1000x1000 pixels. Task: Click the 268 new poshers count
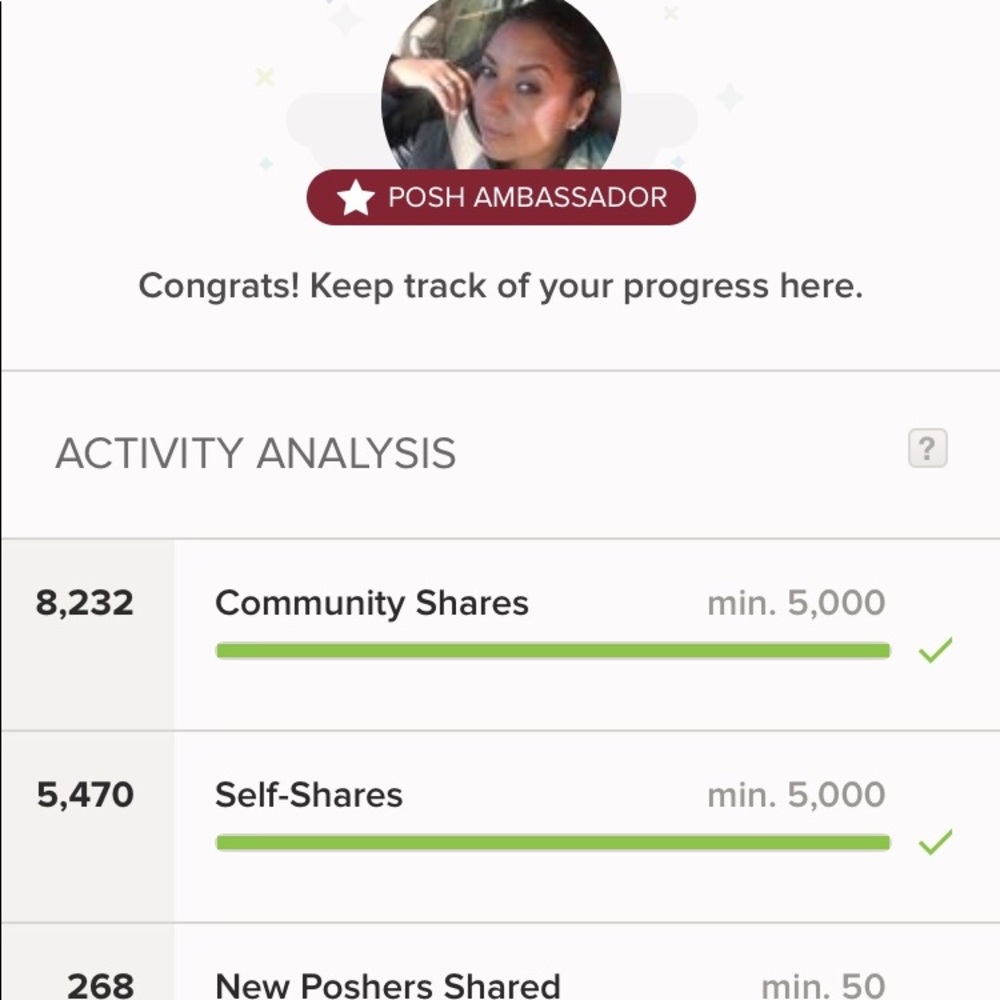[x=100, y=985]
